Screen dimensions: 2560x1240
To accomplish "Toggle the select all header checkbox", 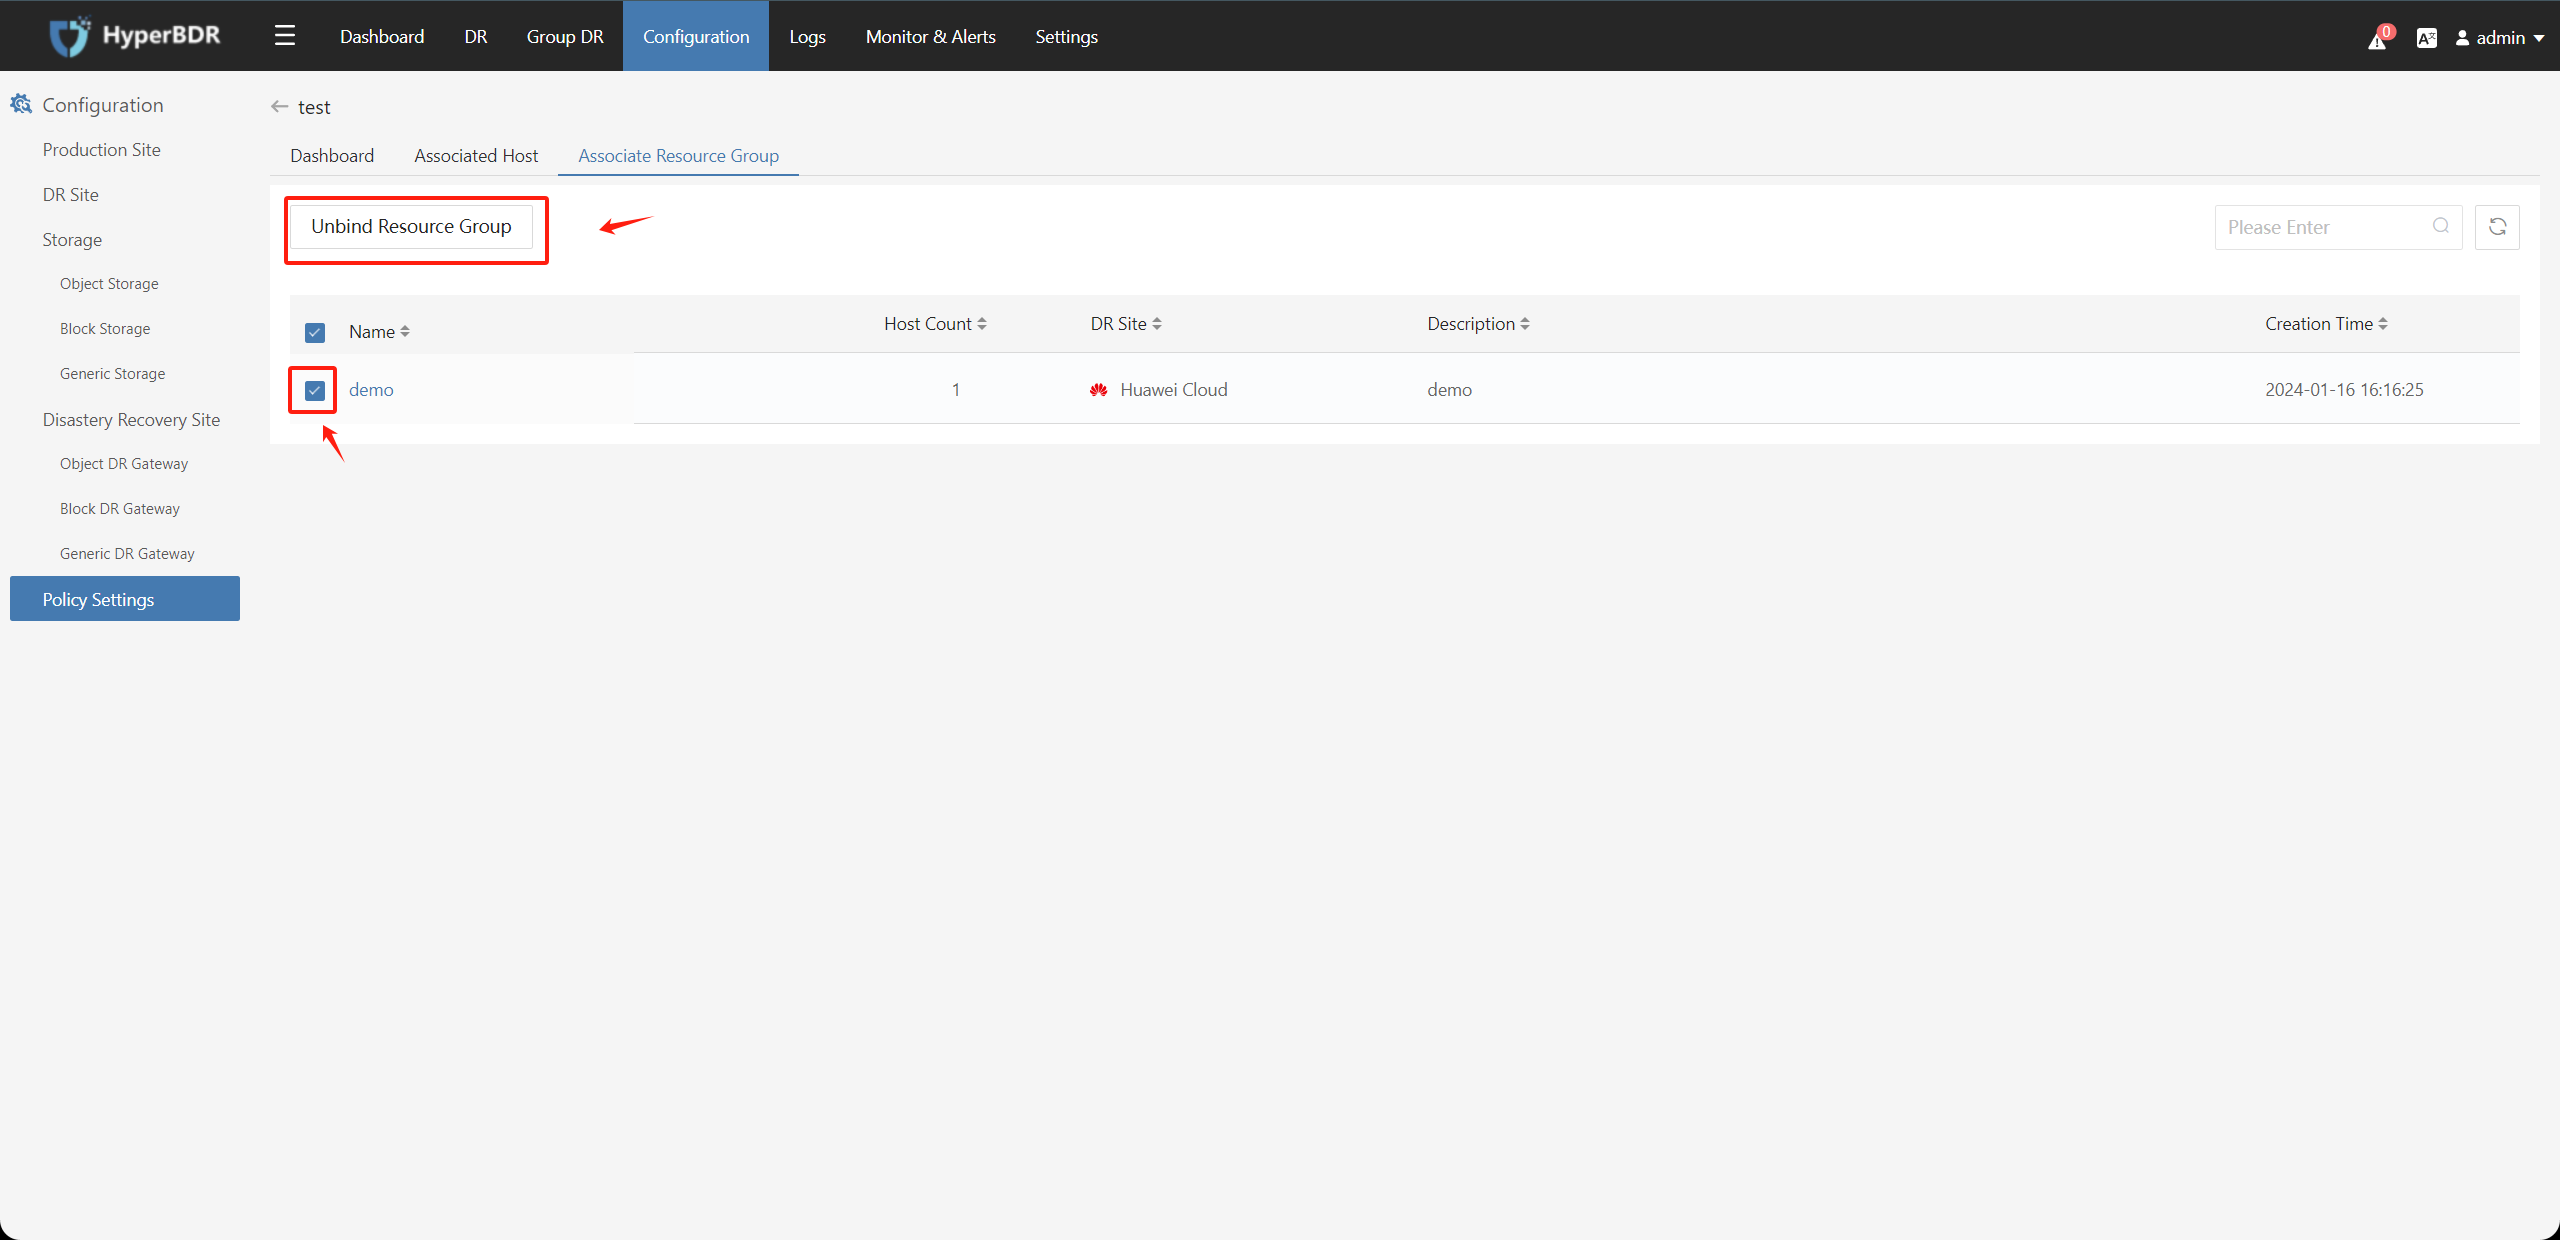I will [x=315, y=331].
